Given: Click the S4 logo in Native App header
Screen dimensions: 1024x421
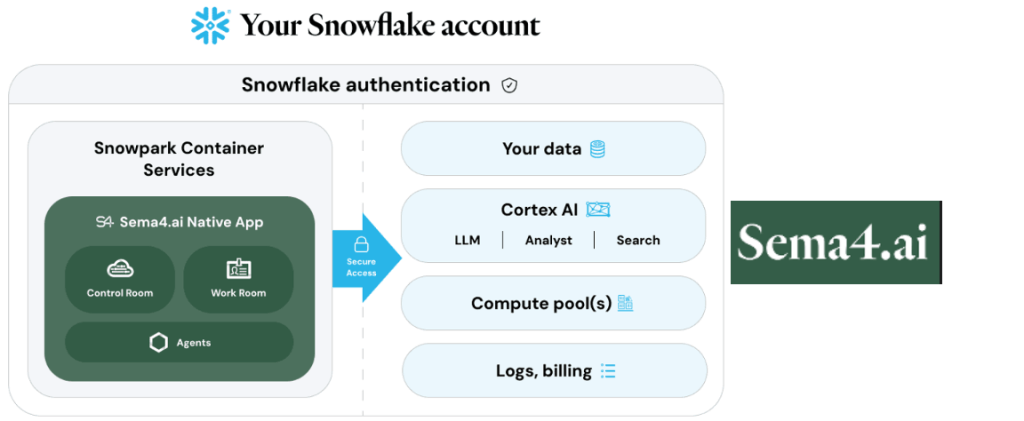Looking at the screenshot, I should 104,222.
